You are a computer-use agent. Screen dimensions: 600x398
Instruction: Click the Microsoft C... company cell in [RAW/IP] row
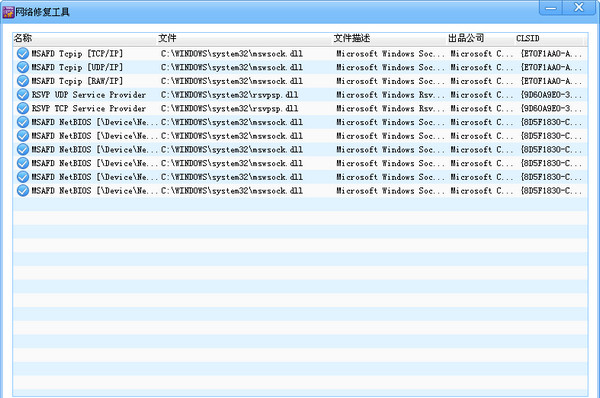click(481, 81)
